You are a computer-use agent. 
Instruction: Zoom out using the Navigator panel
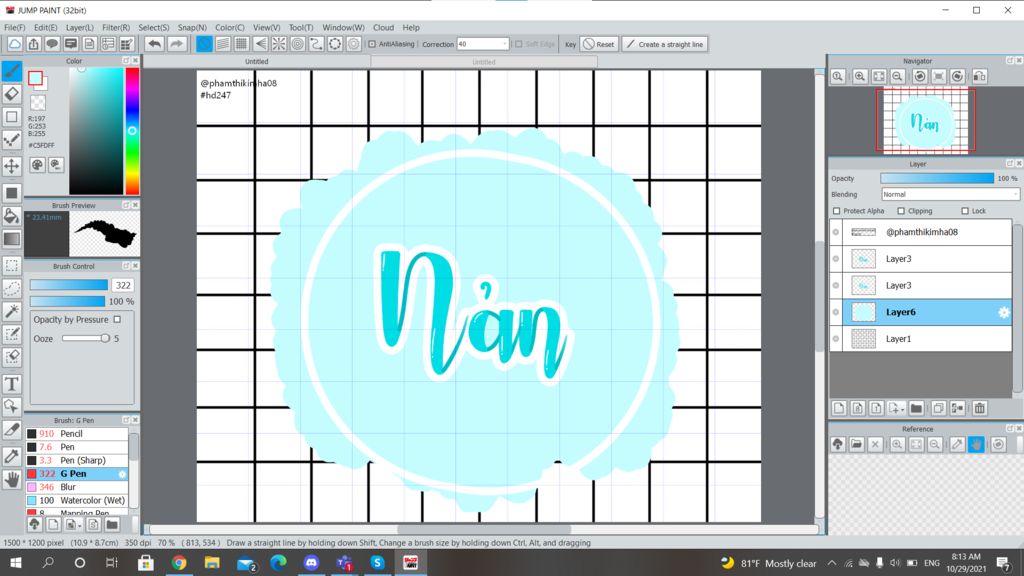(898, 76)
